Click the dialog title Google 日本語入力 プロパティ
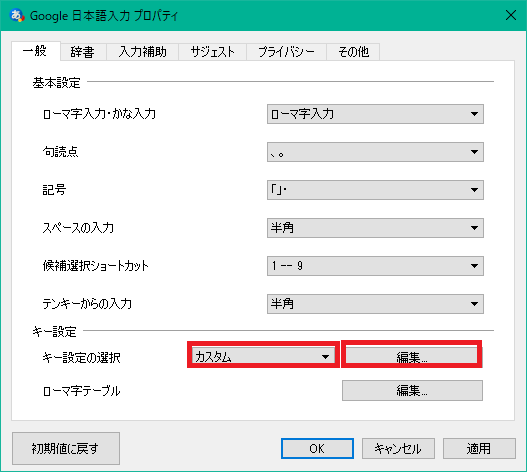527x472 pixels. pos(104,16)
